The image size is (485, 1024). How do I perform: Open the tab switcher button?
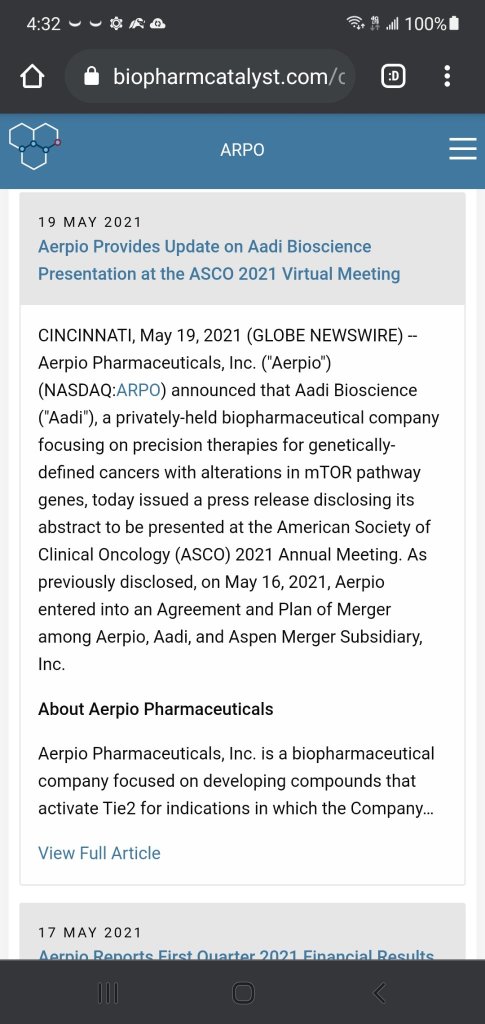tap(392, 78)
